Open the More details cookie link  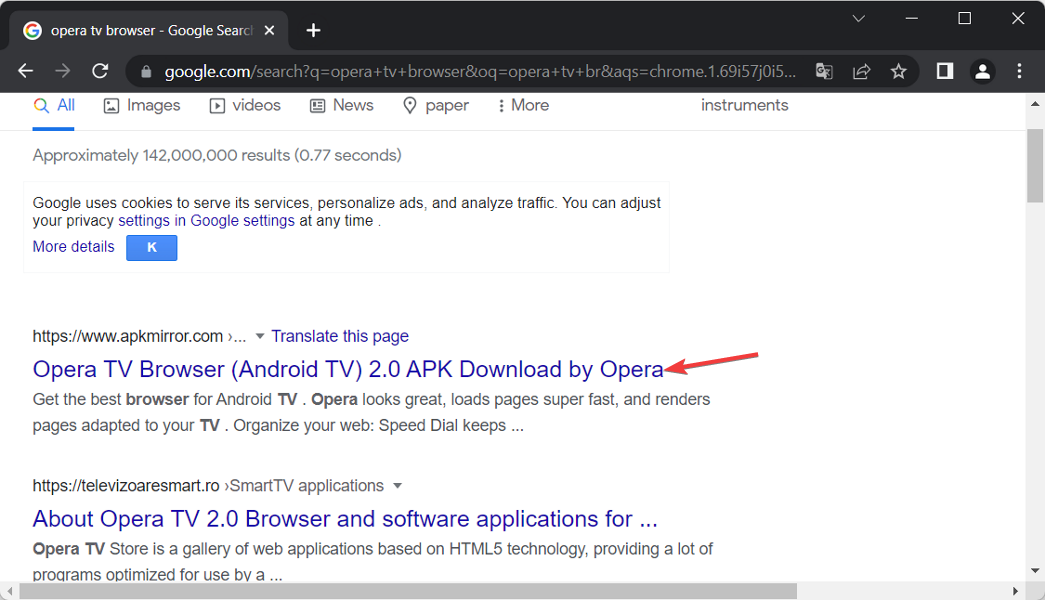tap(73, 247)
